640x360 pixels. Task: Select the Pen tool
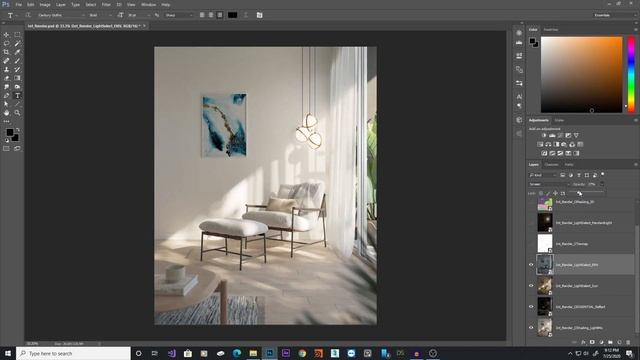tap(6, 96)
